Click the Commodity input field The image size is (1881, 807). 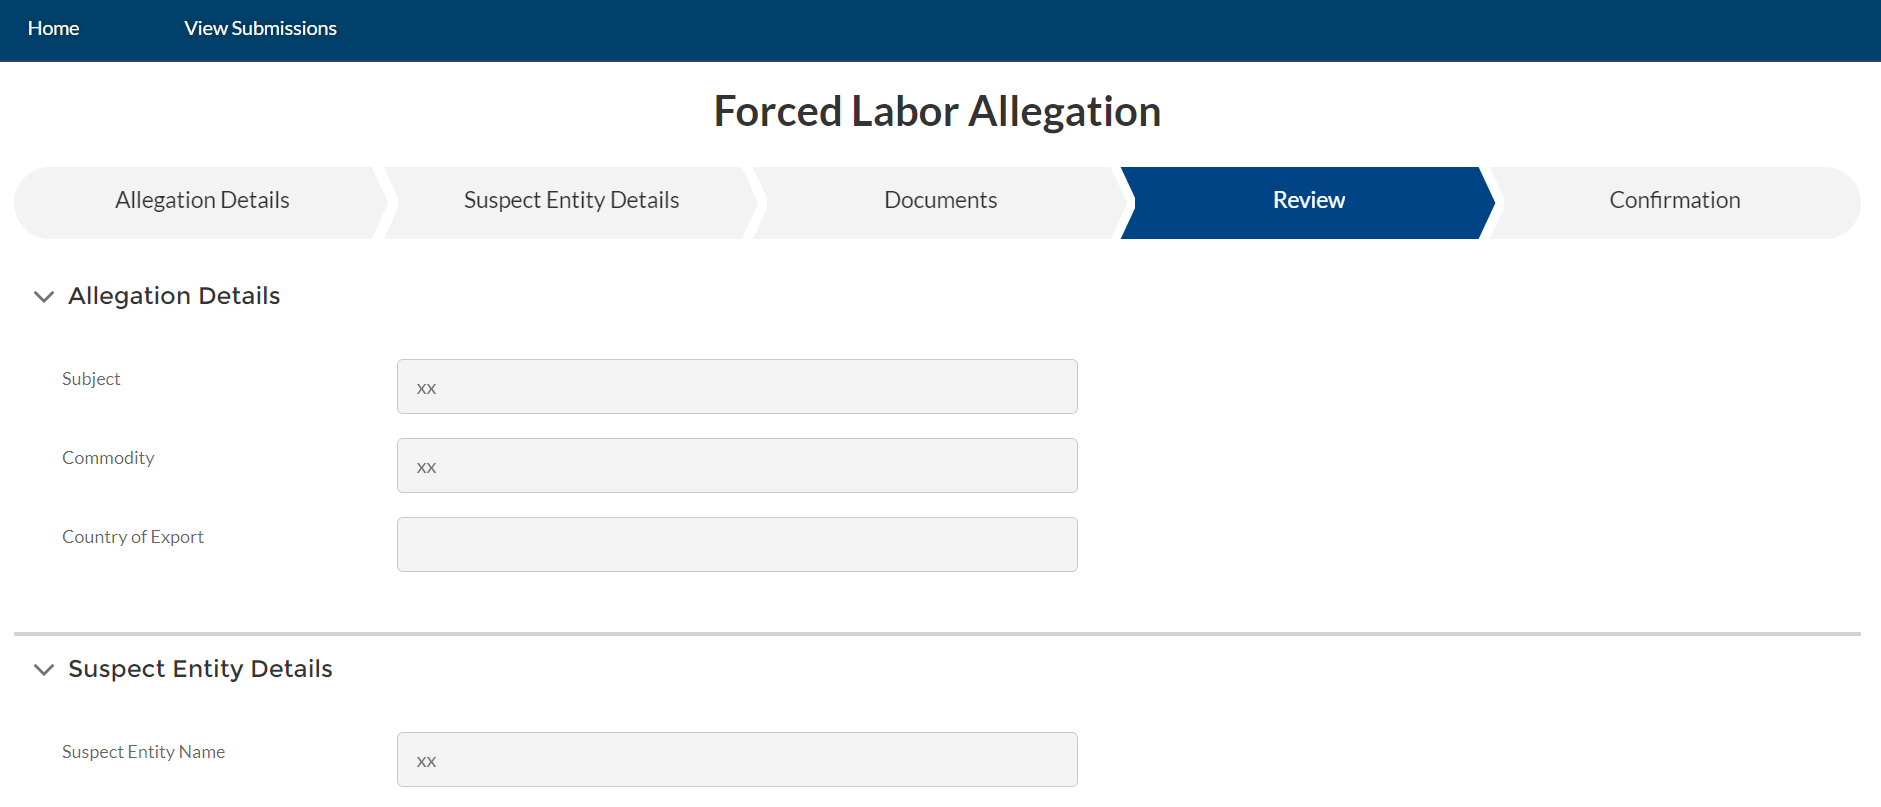point(737,466)
